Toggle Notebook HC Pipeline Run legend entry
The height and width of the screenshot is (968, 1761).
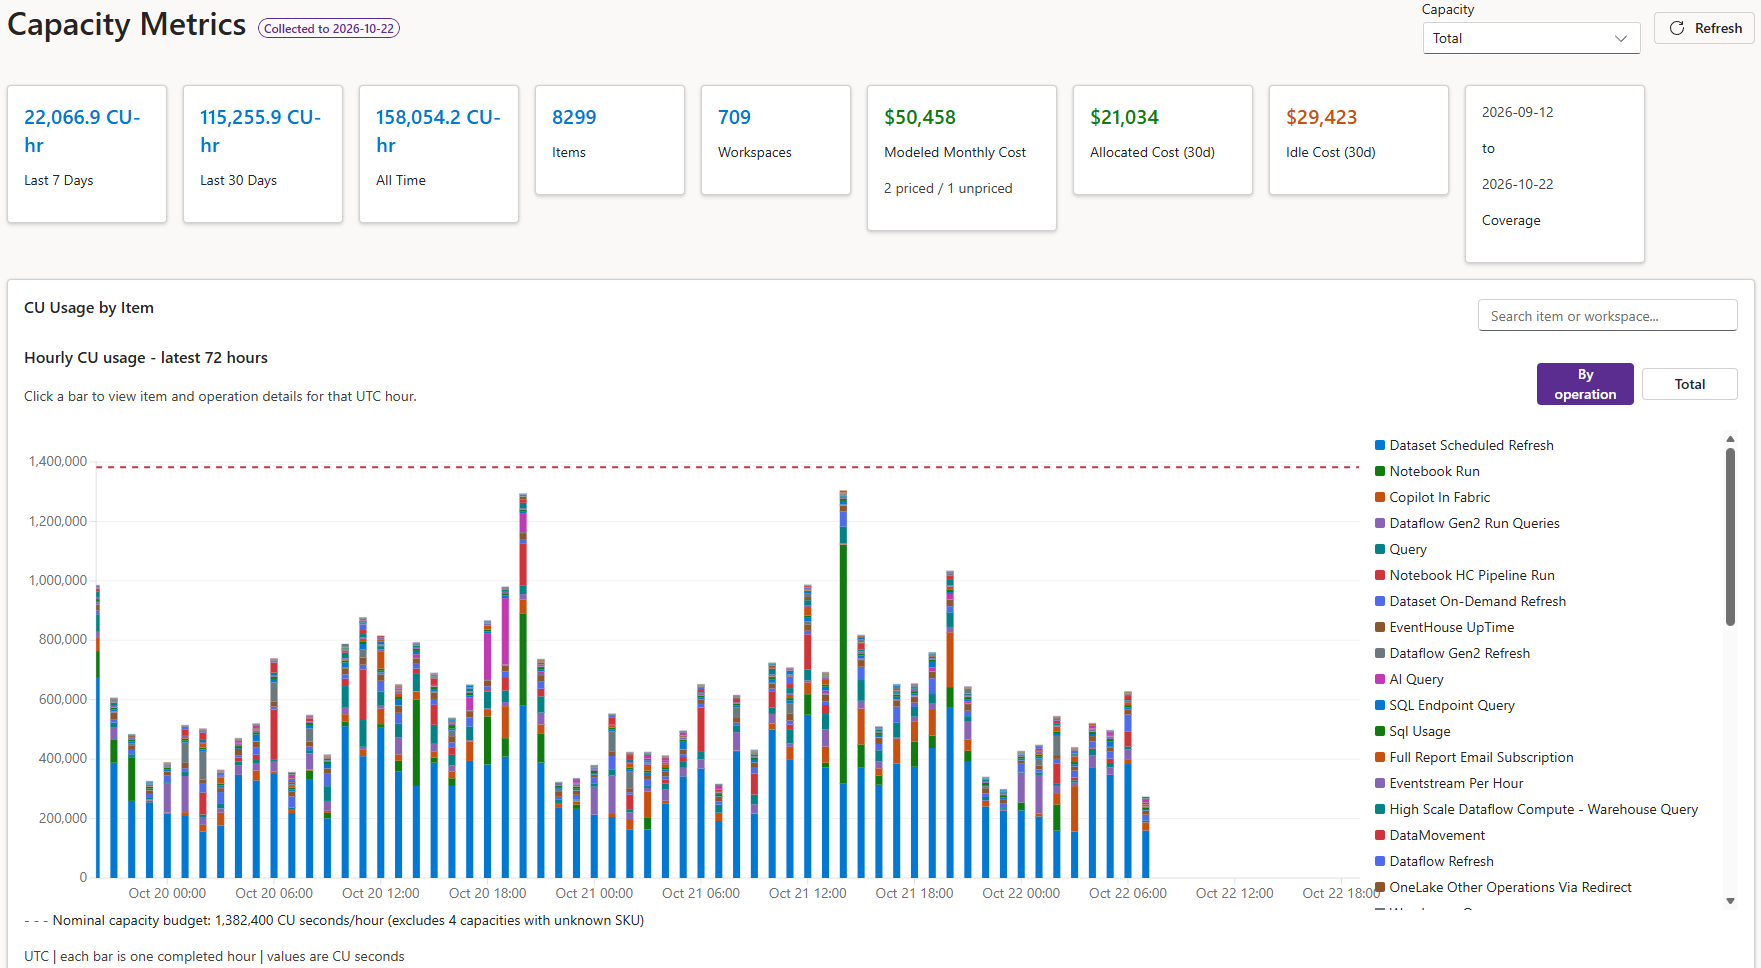(x=1465, y=575)
